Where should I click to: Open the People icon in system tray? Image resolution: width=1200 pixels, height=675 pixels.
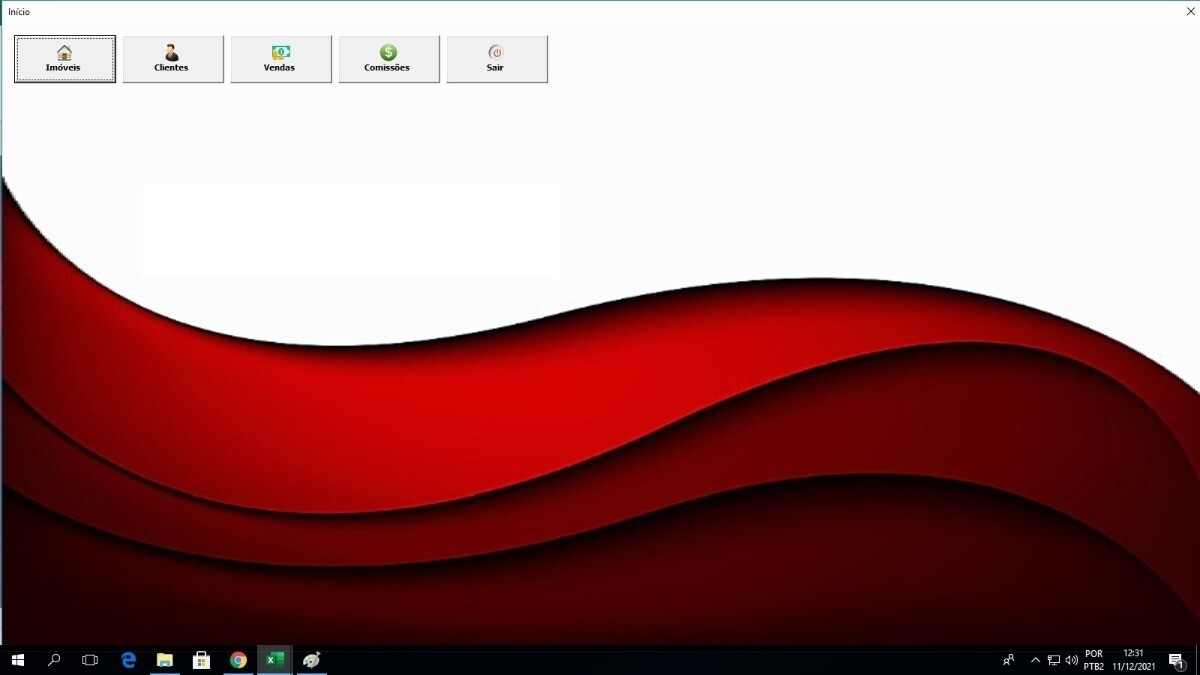click(x=1008, y=660)
